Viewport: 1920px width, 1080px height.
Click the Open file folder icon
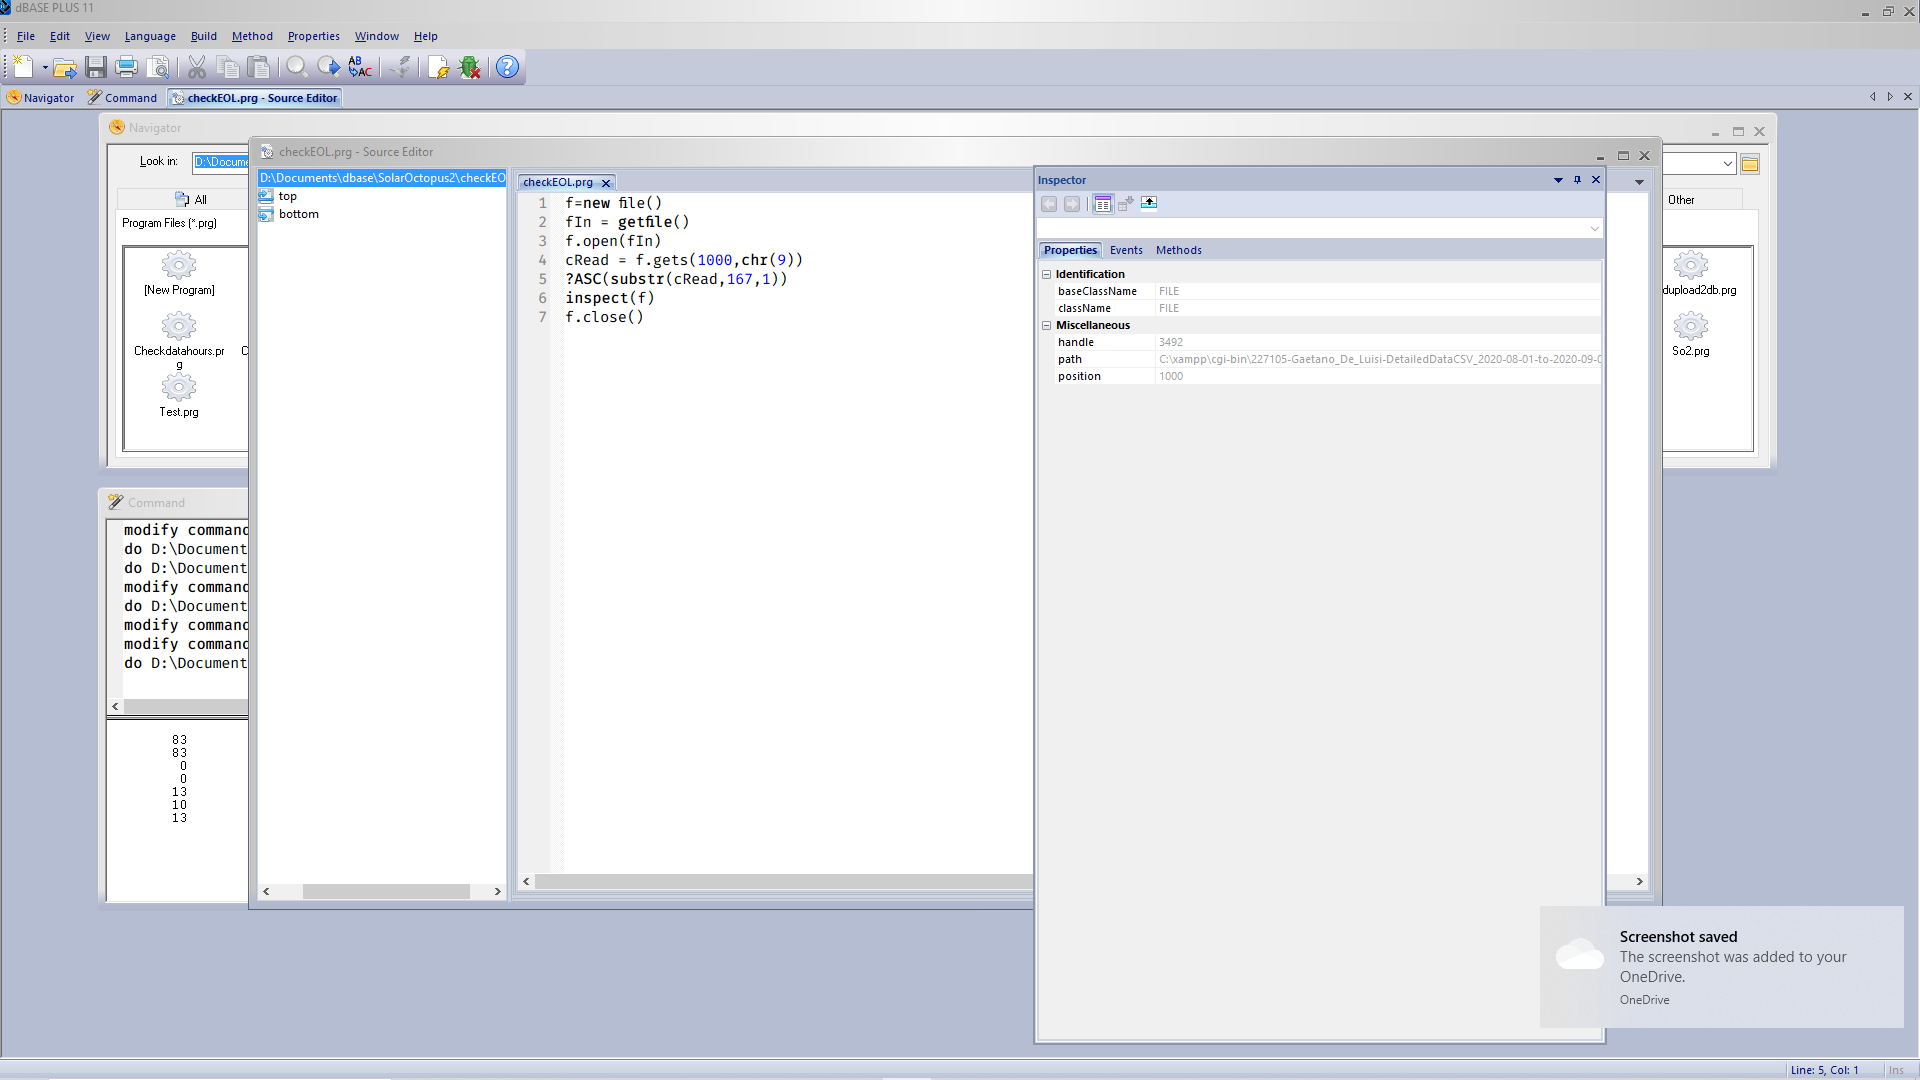[x=65, y=67]
